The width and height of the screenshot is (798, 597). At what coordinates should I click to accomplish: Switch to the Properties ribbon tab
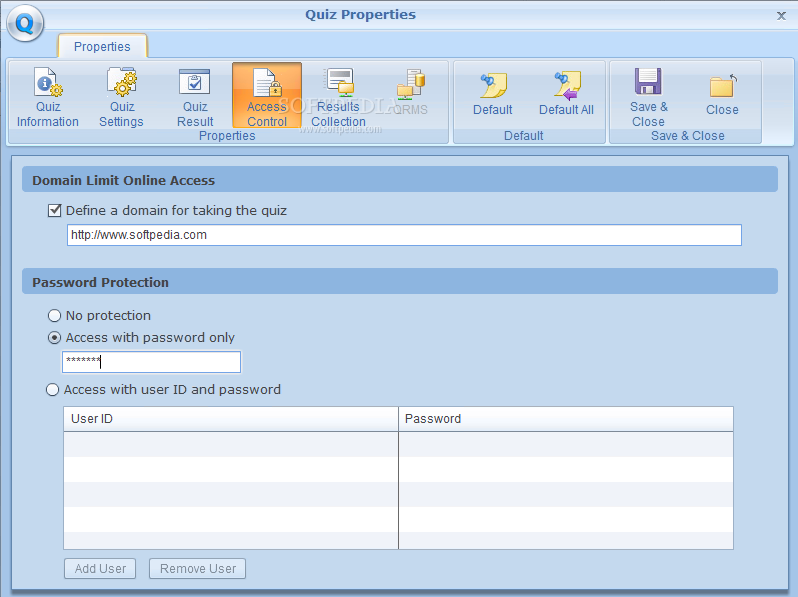102,46
